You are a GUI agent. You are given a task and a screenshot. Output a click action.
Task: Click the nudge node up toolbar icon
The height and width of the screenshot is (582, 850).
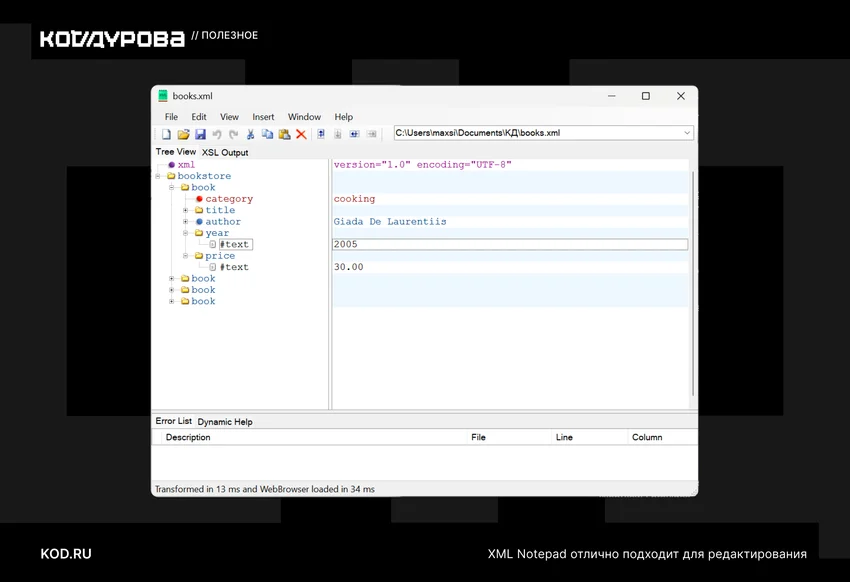tap(321, 134)
